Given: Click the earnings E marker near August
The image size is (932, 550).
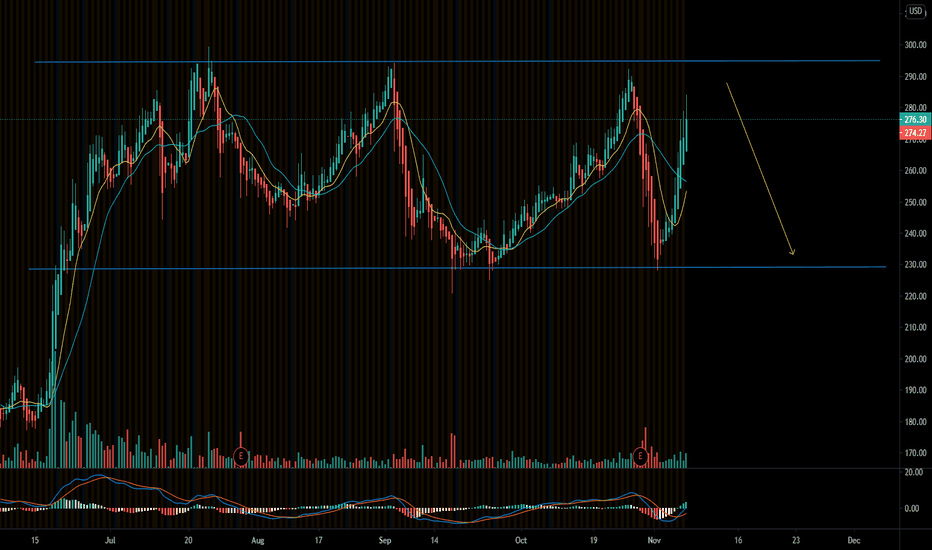Looking at the screenshot, I should tap(240, 457).
